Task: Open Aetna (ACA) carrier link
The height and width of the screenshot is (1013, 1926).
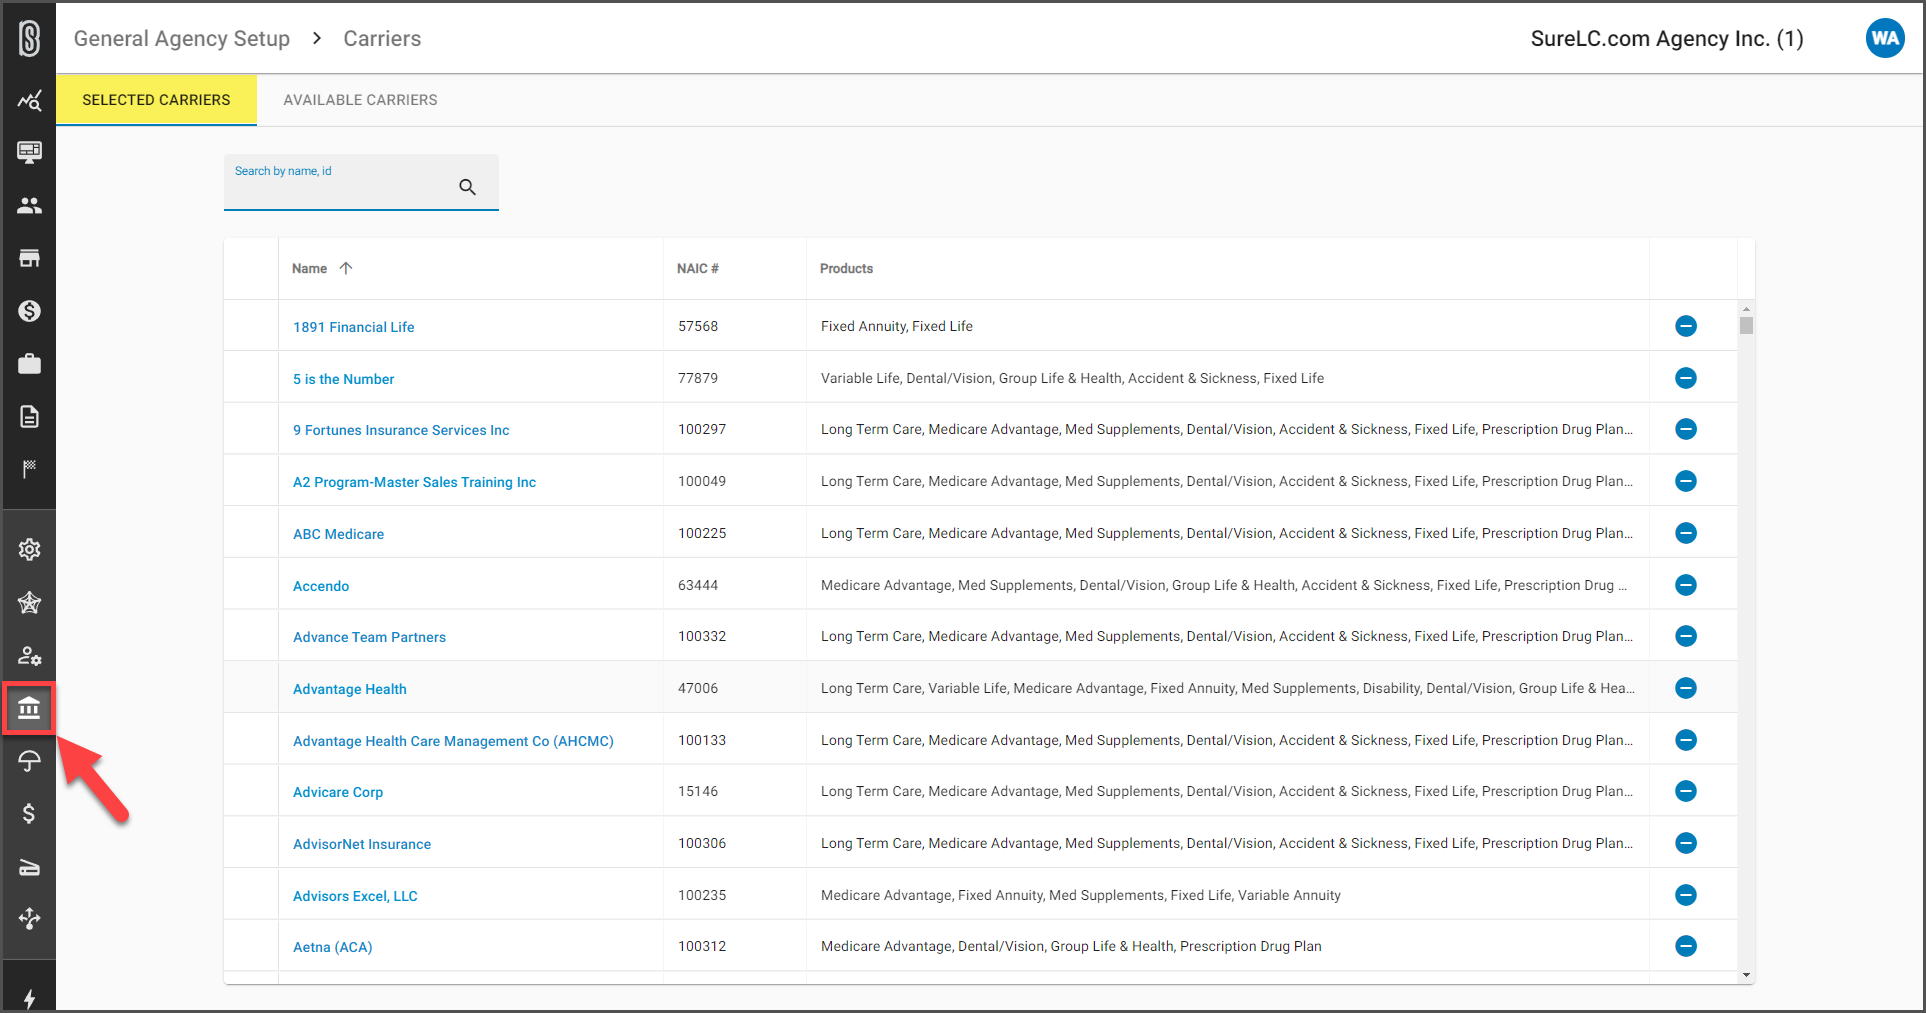Action: click(332, 947)
